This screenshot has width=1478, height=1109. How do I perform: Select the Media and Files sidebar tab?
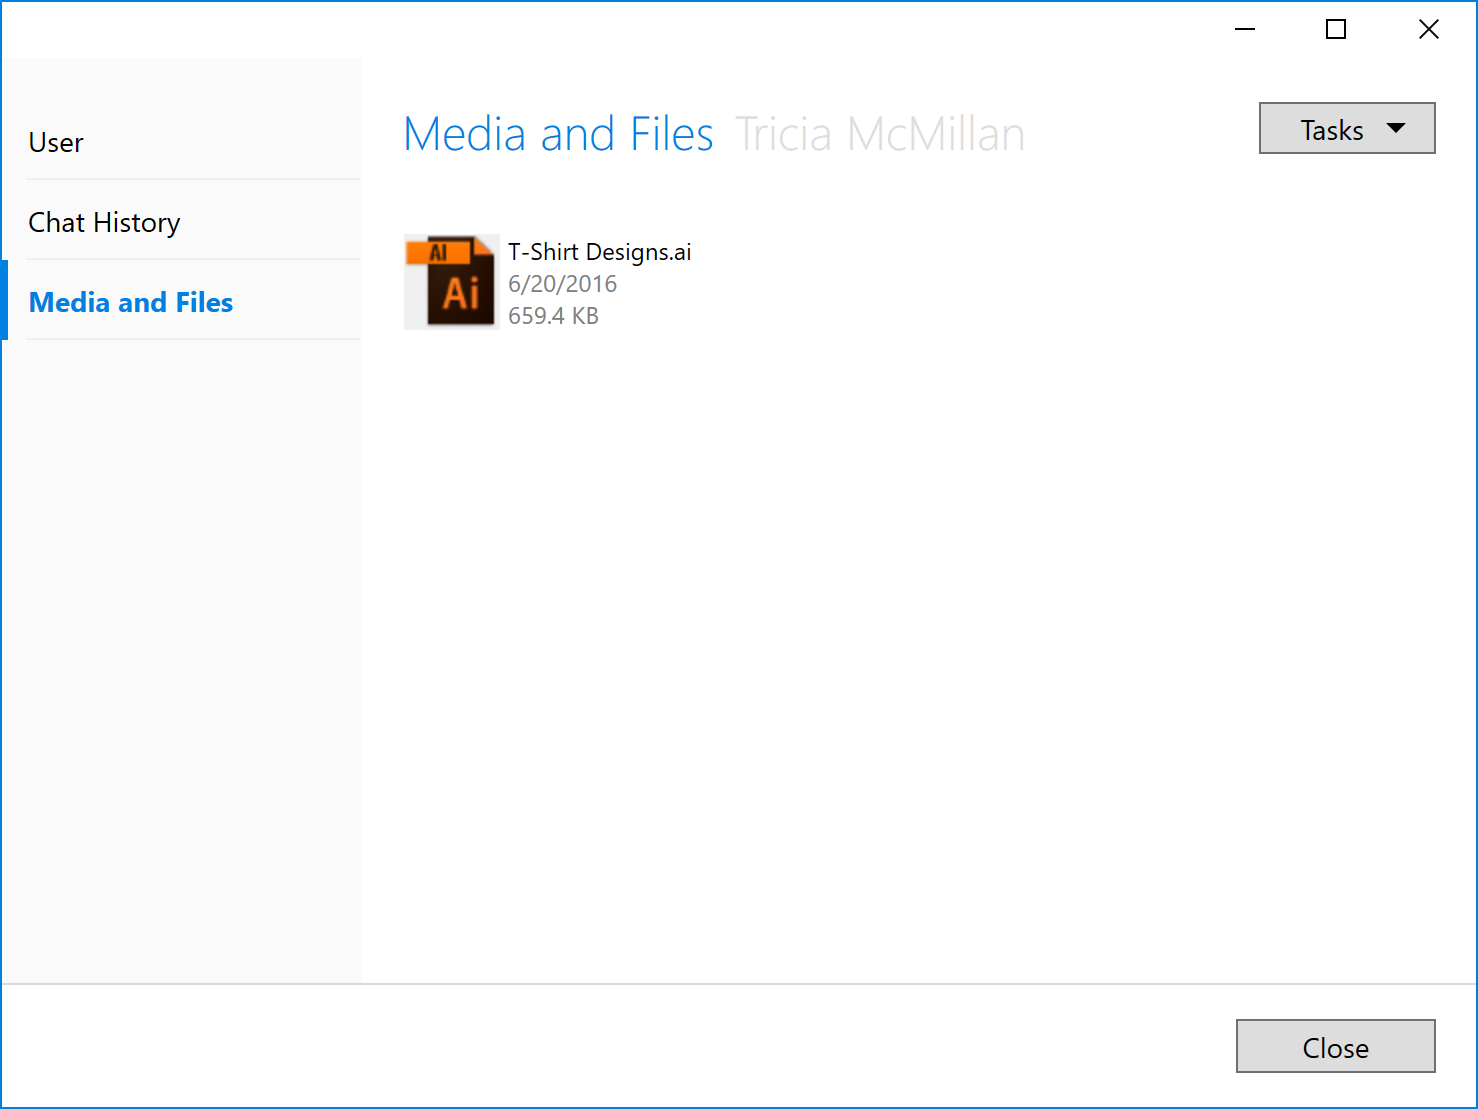pos(131,303)
